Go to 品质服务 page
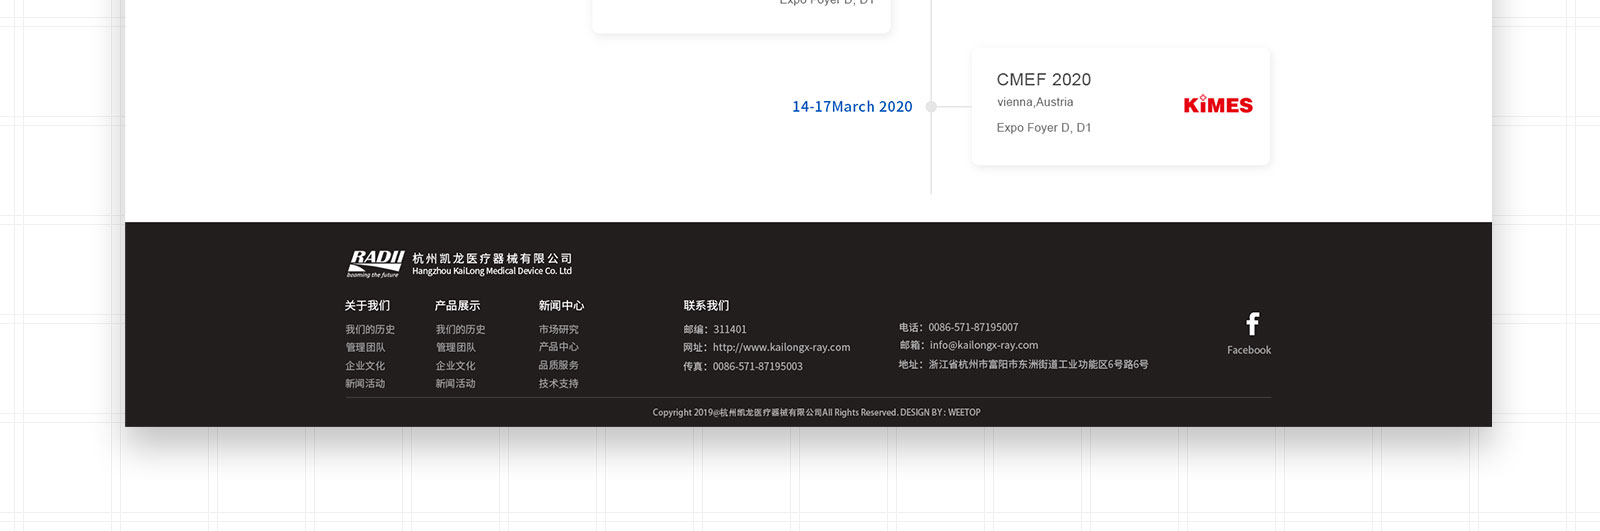This screenshot has height=531, width=1600. (x=558, y=365)
